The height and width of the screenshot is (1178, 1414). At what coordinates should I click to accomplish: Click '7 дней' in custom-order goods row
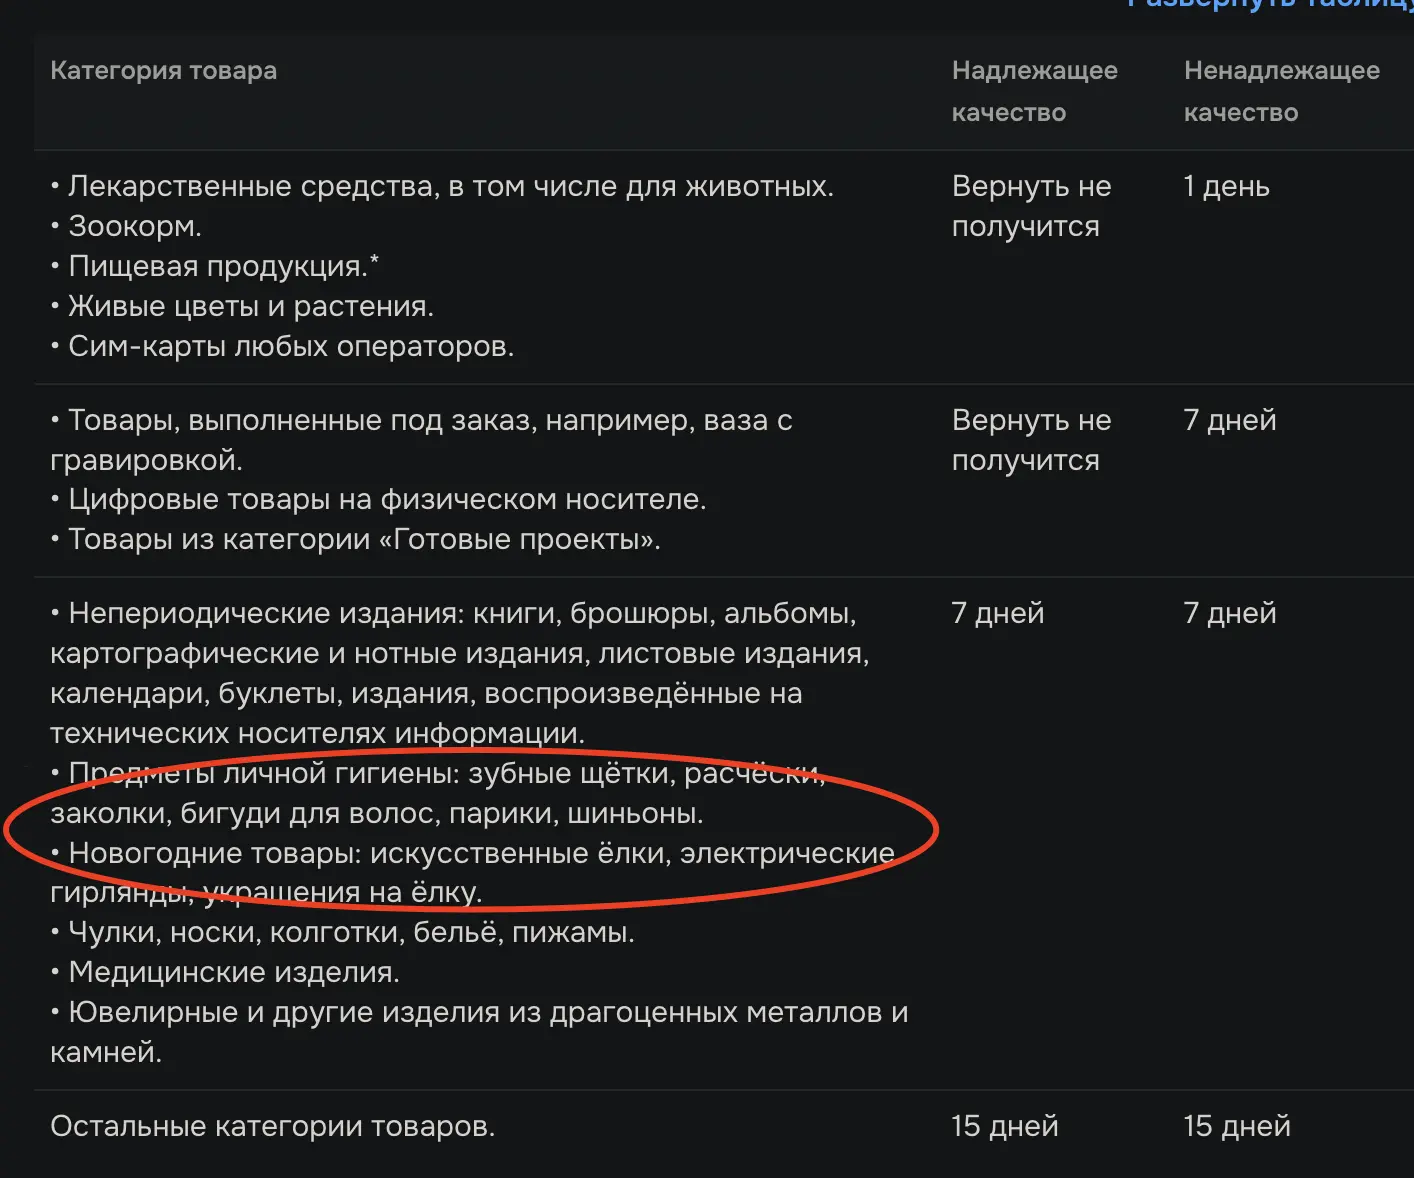pos(1229,421)
